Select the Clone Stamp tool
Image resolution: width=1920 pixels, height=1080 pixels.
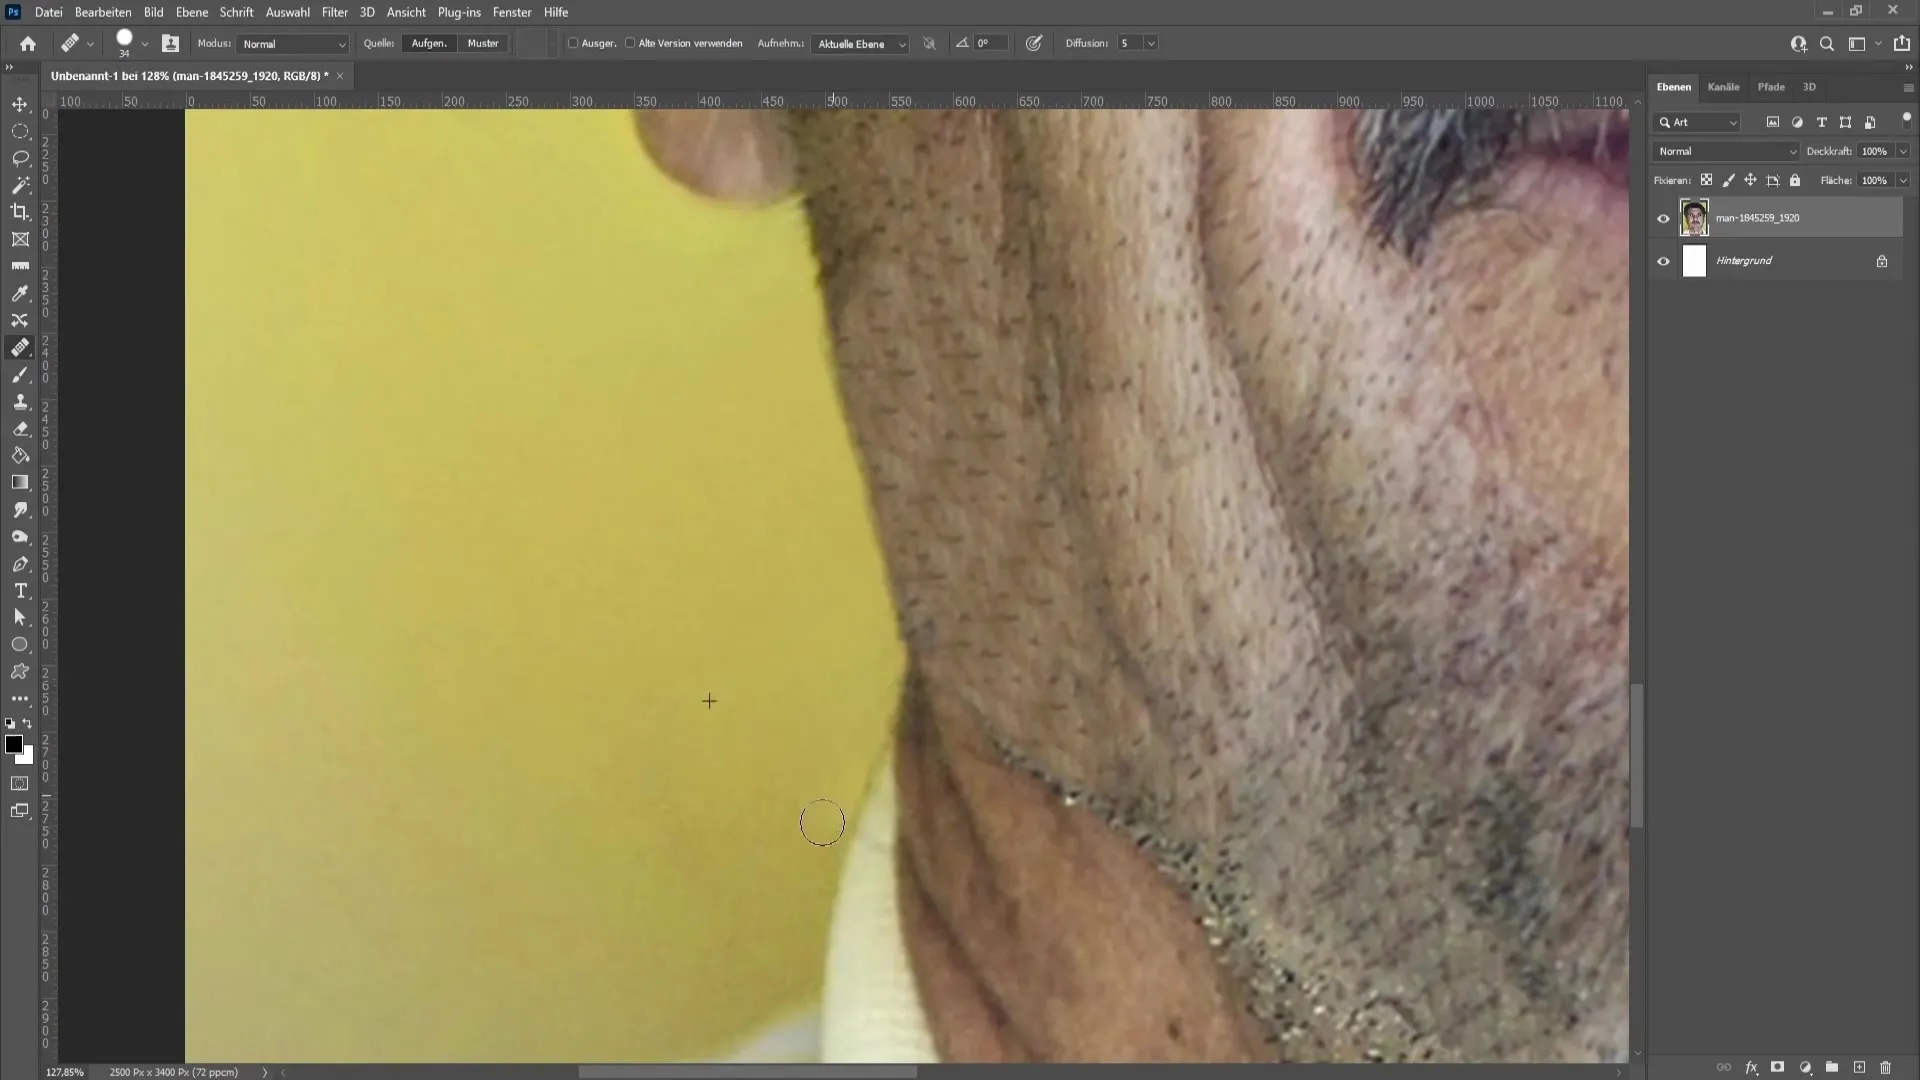point(18,401)
